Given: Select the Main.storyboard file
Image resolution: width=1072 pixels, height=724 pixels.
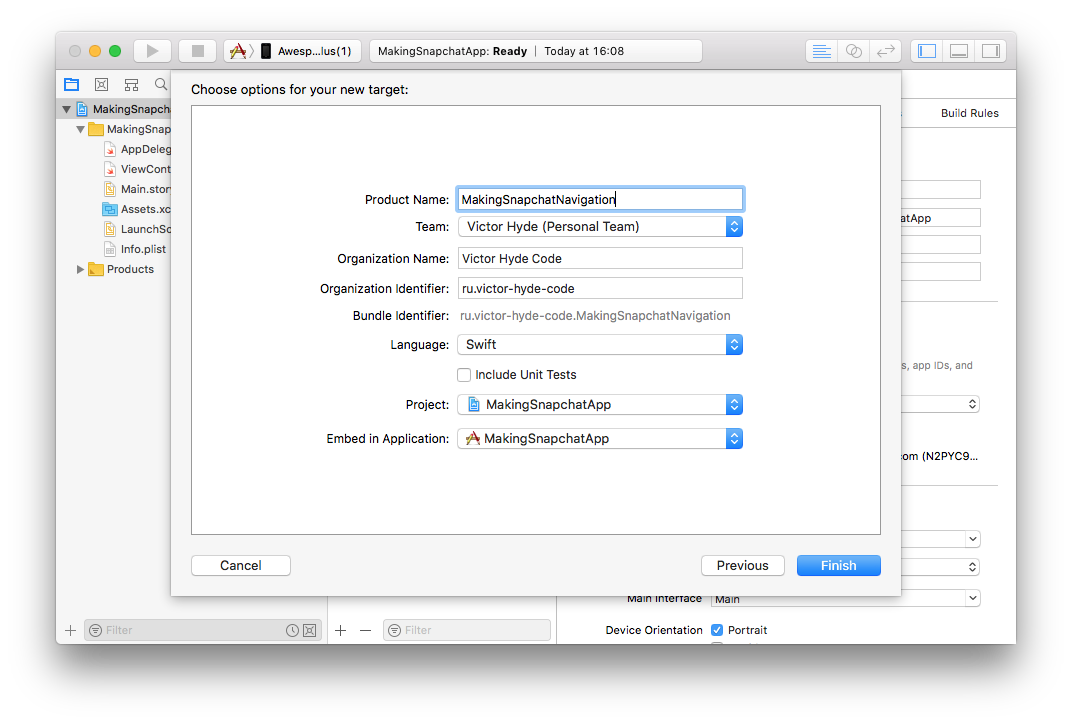Looking at the screenshot, I should 137,189.
